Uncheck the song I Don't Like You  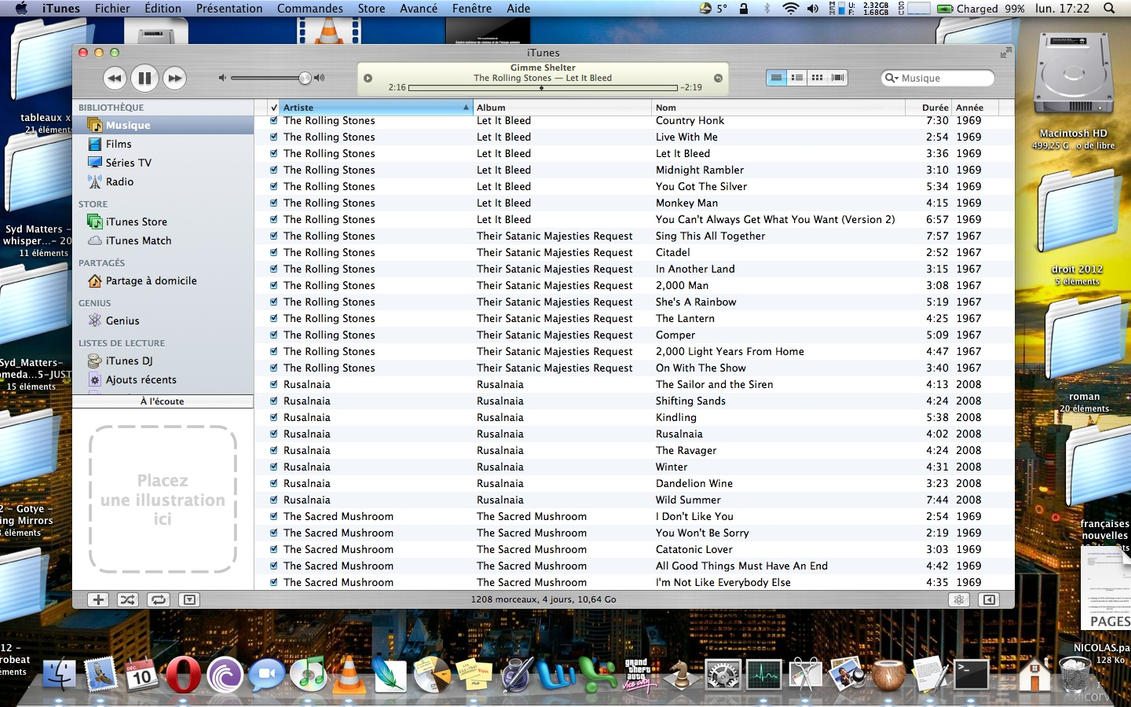[x=273, y=517]
